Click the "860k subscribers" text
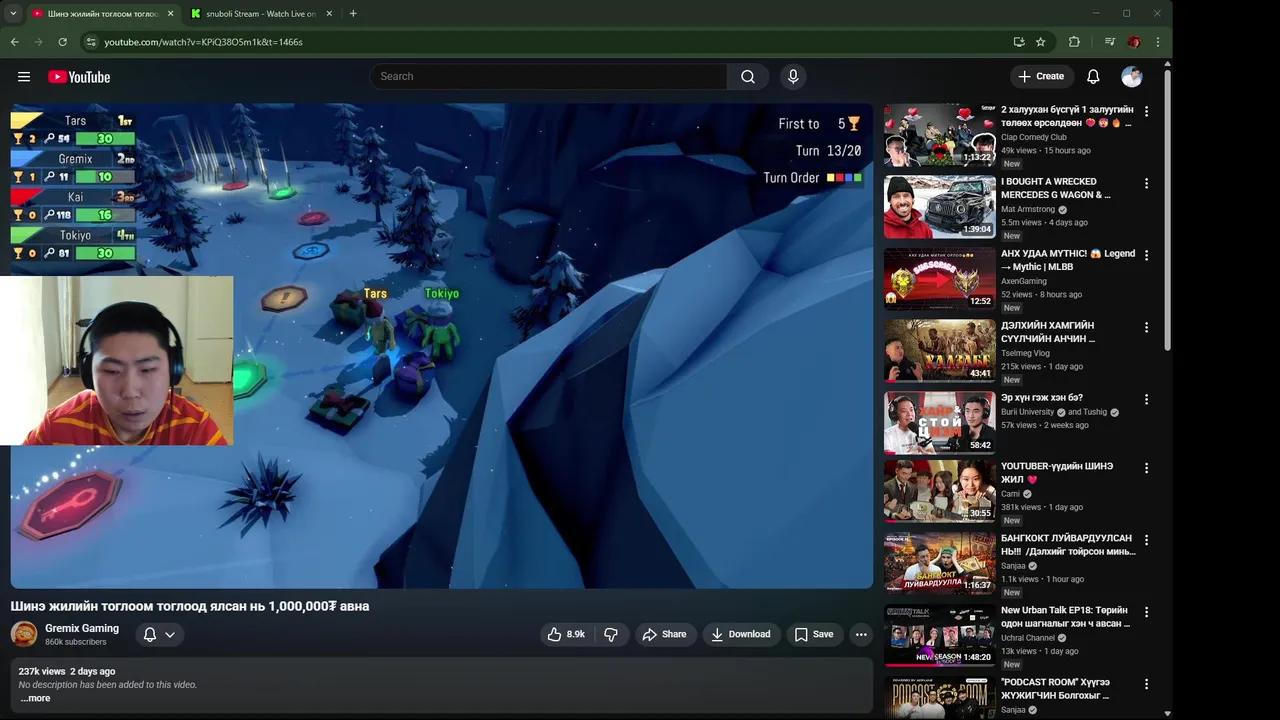Image resolution: width=1280 pixels, height=720 pixels. click(x=76, y=642)
